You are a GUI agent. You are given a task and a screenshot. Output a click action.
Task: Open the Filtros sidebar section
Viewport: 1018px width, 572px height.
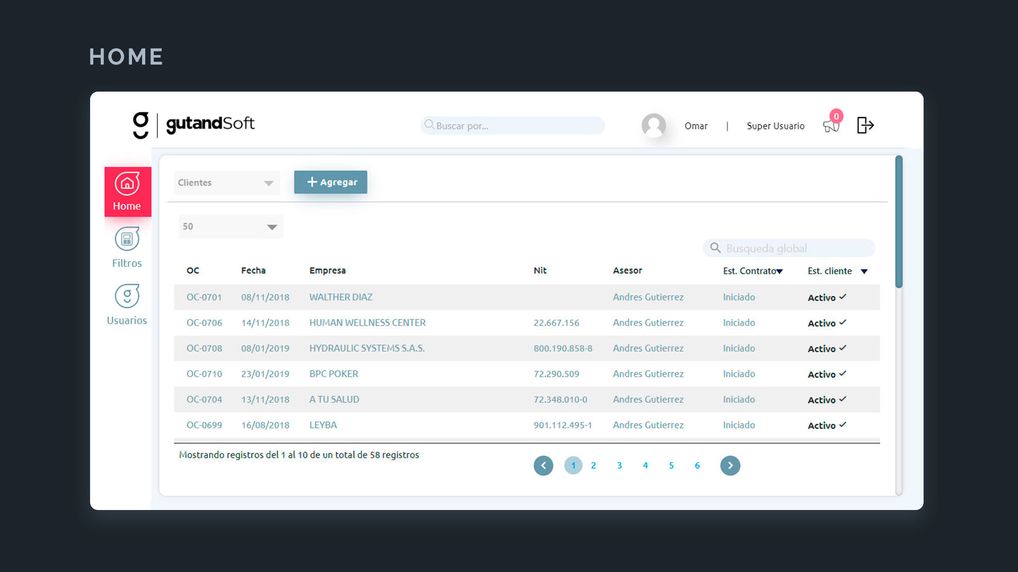(x=127, y=247)
